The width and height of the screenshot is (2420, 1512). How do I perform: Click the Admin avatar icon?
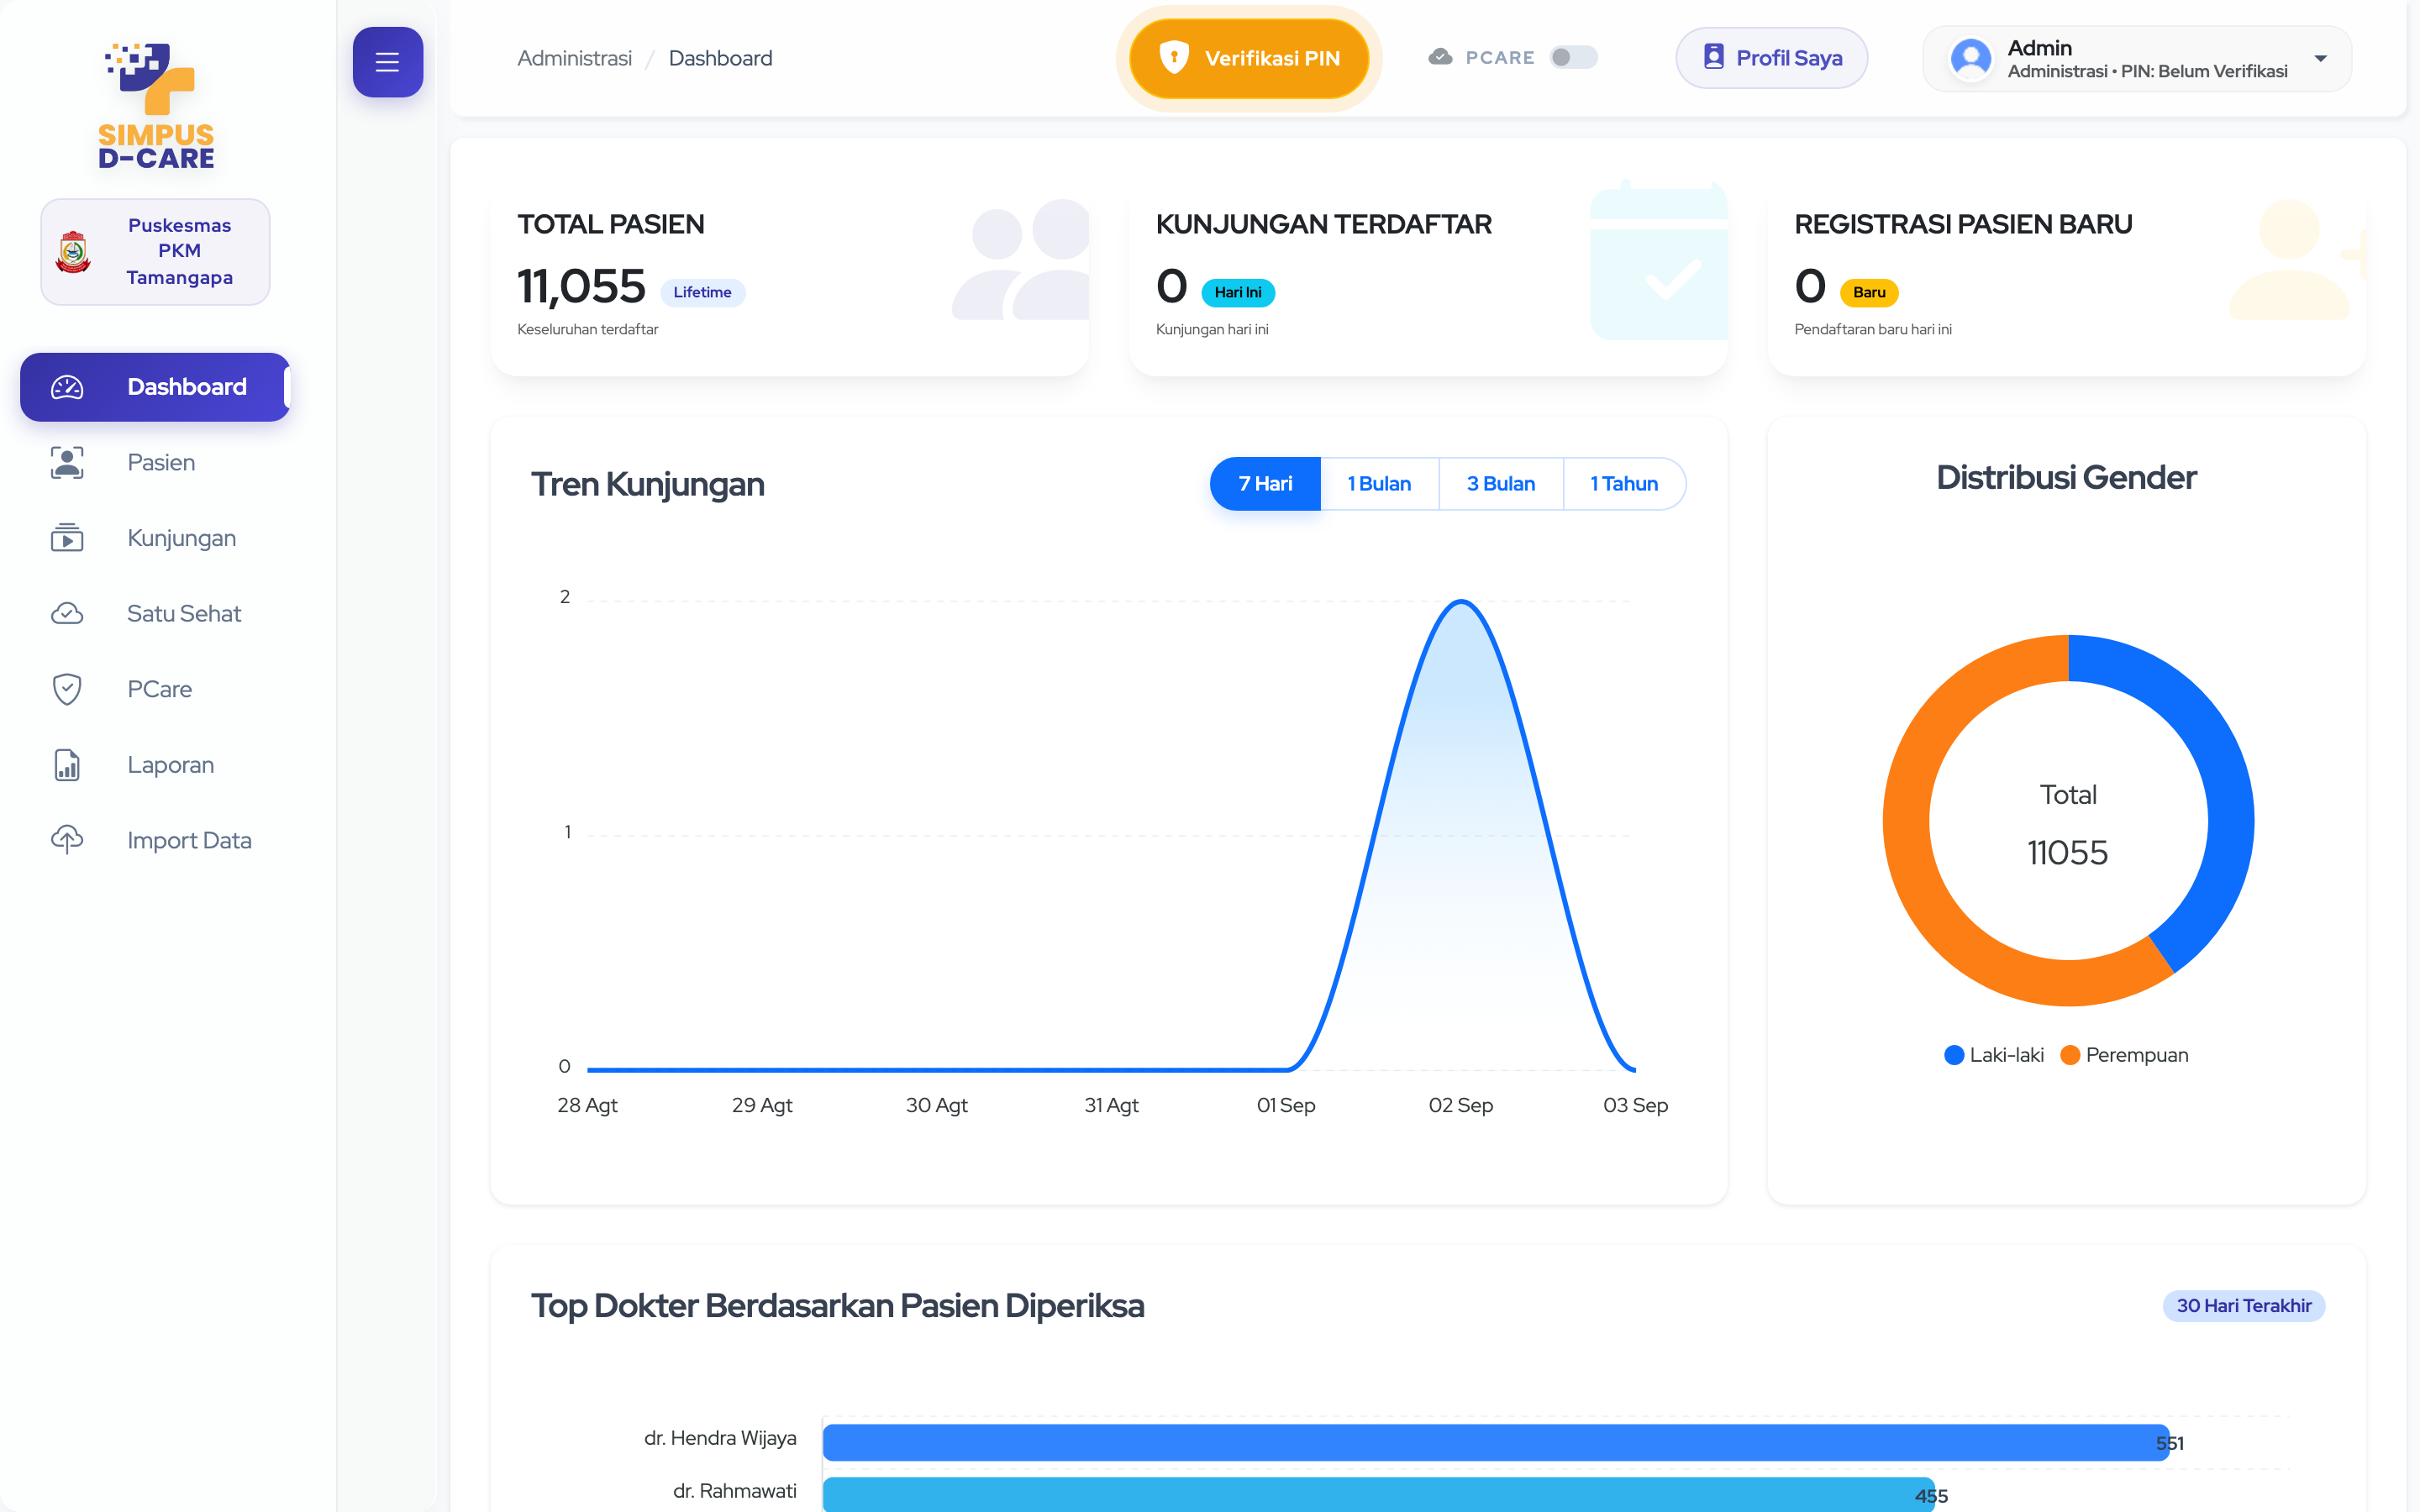coord(1971,58)
